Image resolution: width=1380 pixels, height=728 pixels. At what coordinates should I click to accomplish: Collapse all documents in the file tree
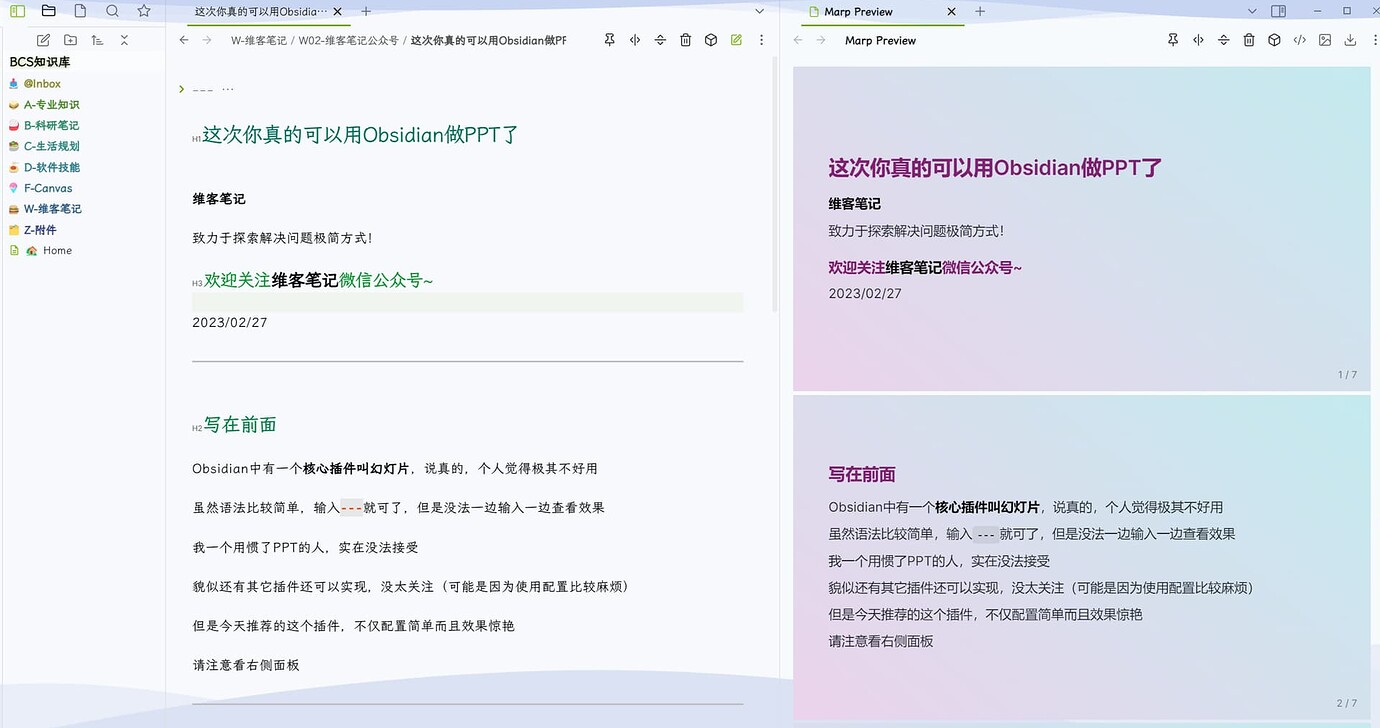point(124,40)
